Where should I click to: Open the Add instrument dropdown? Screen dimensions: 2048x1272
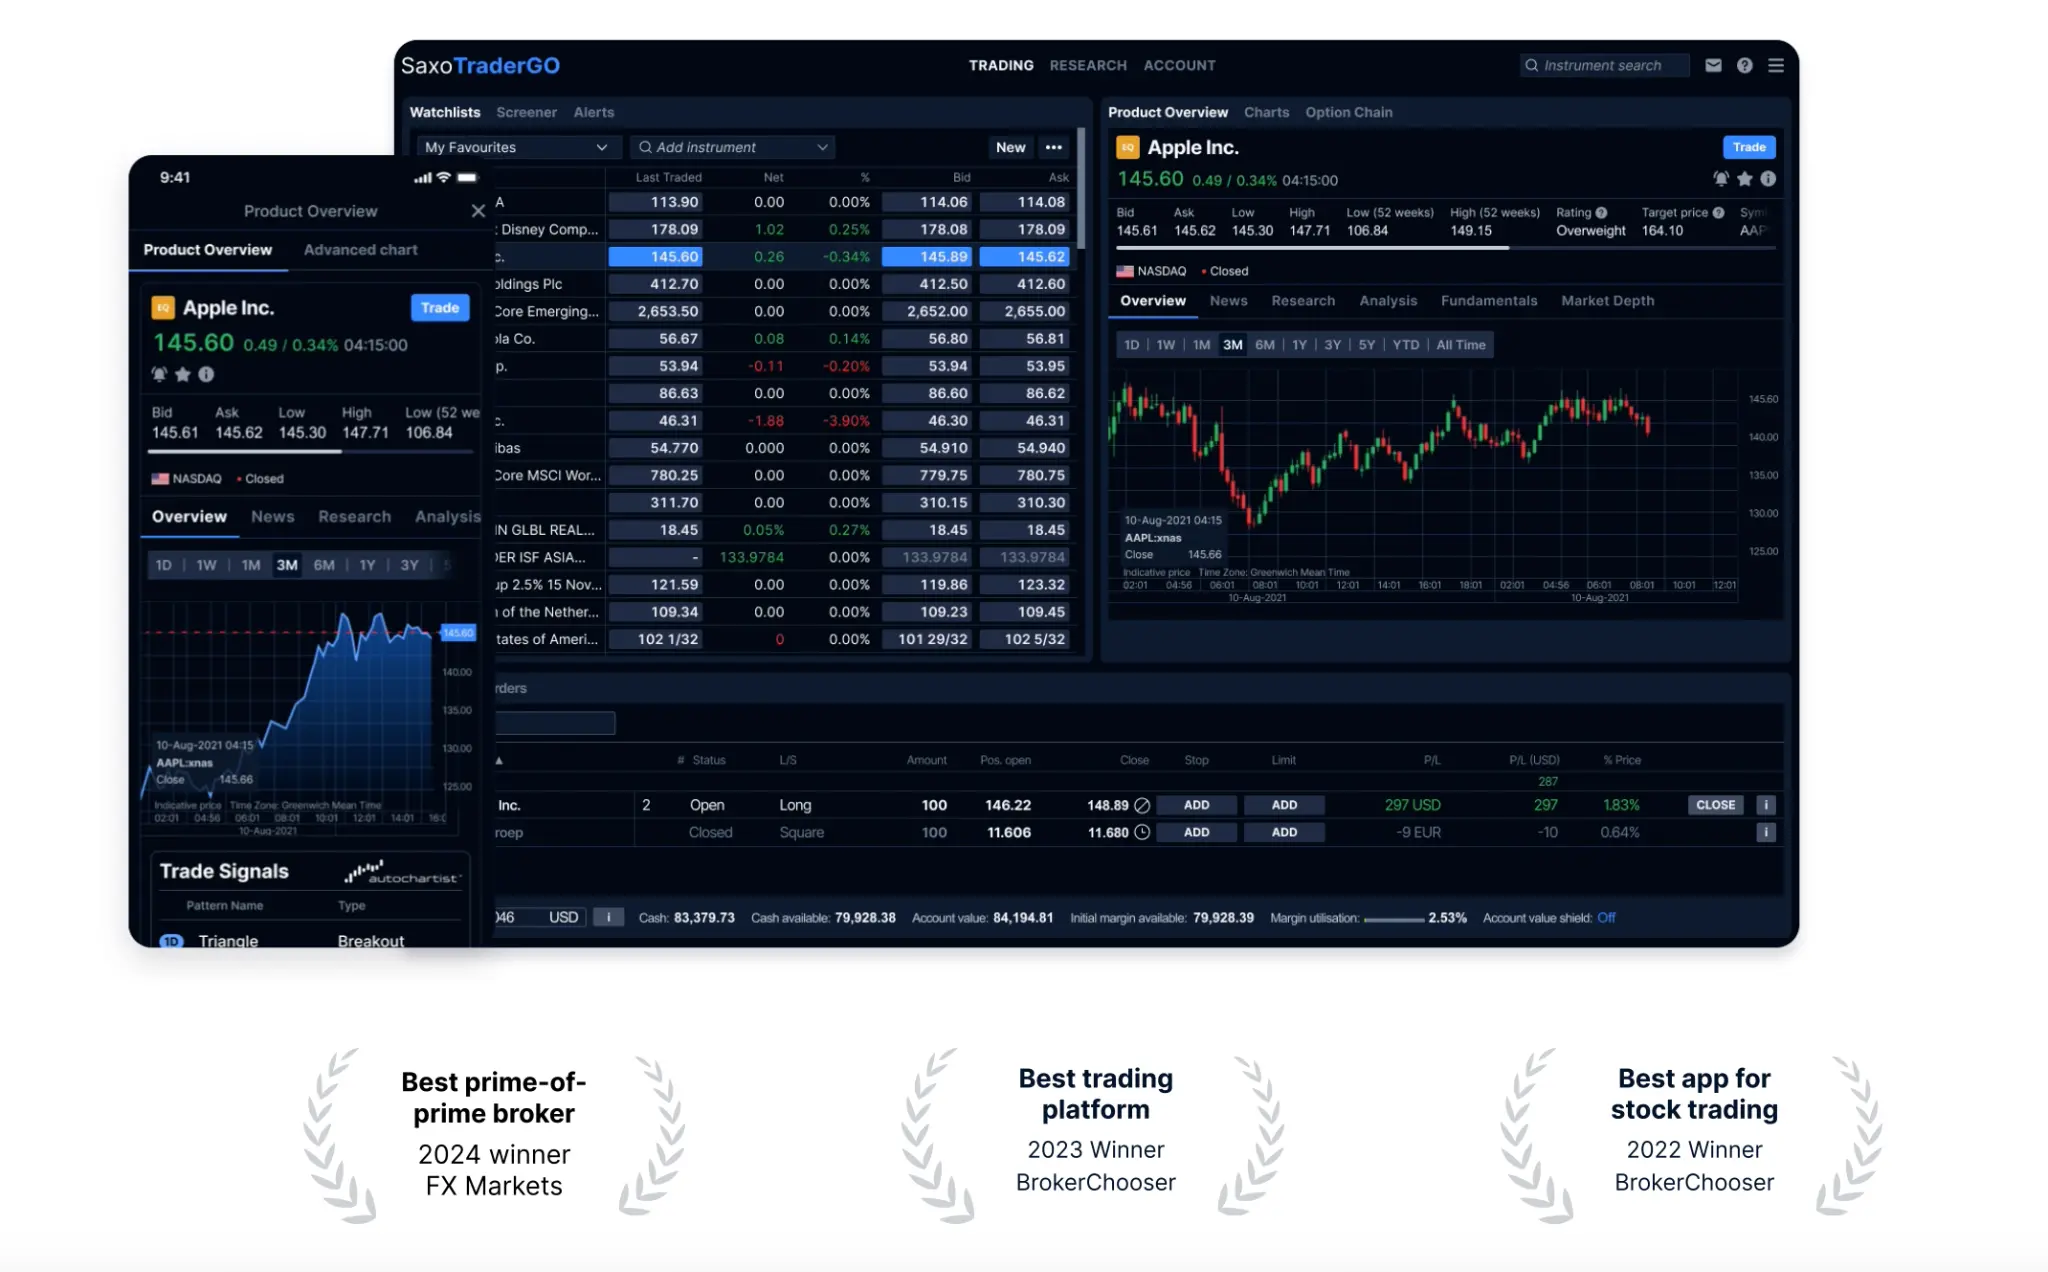coord(733,147)
